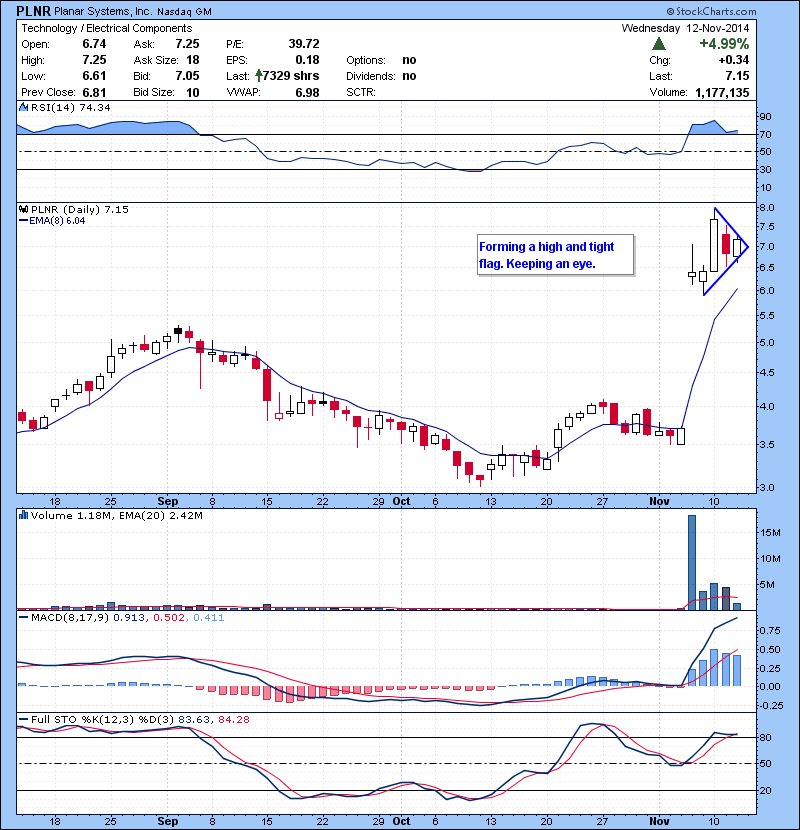Click the 90 label on the RSI axis
The height and width of the screenshot is (830, 800).
766,116
